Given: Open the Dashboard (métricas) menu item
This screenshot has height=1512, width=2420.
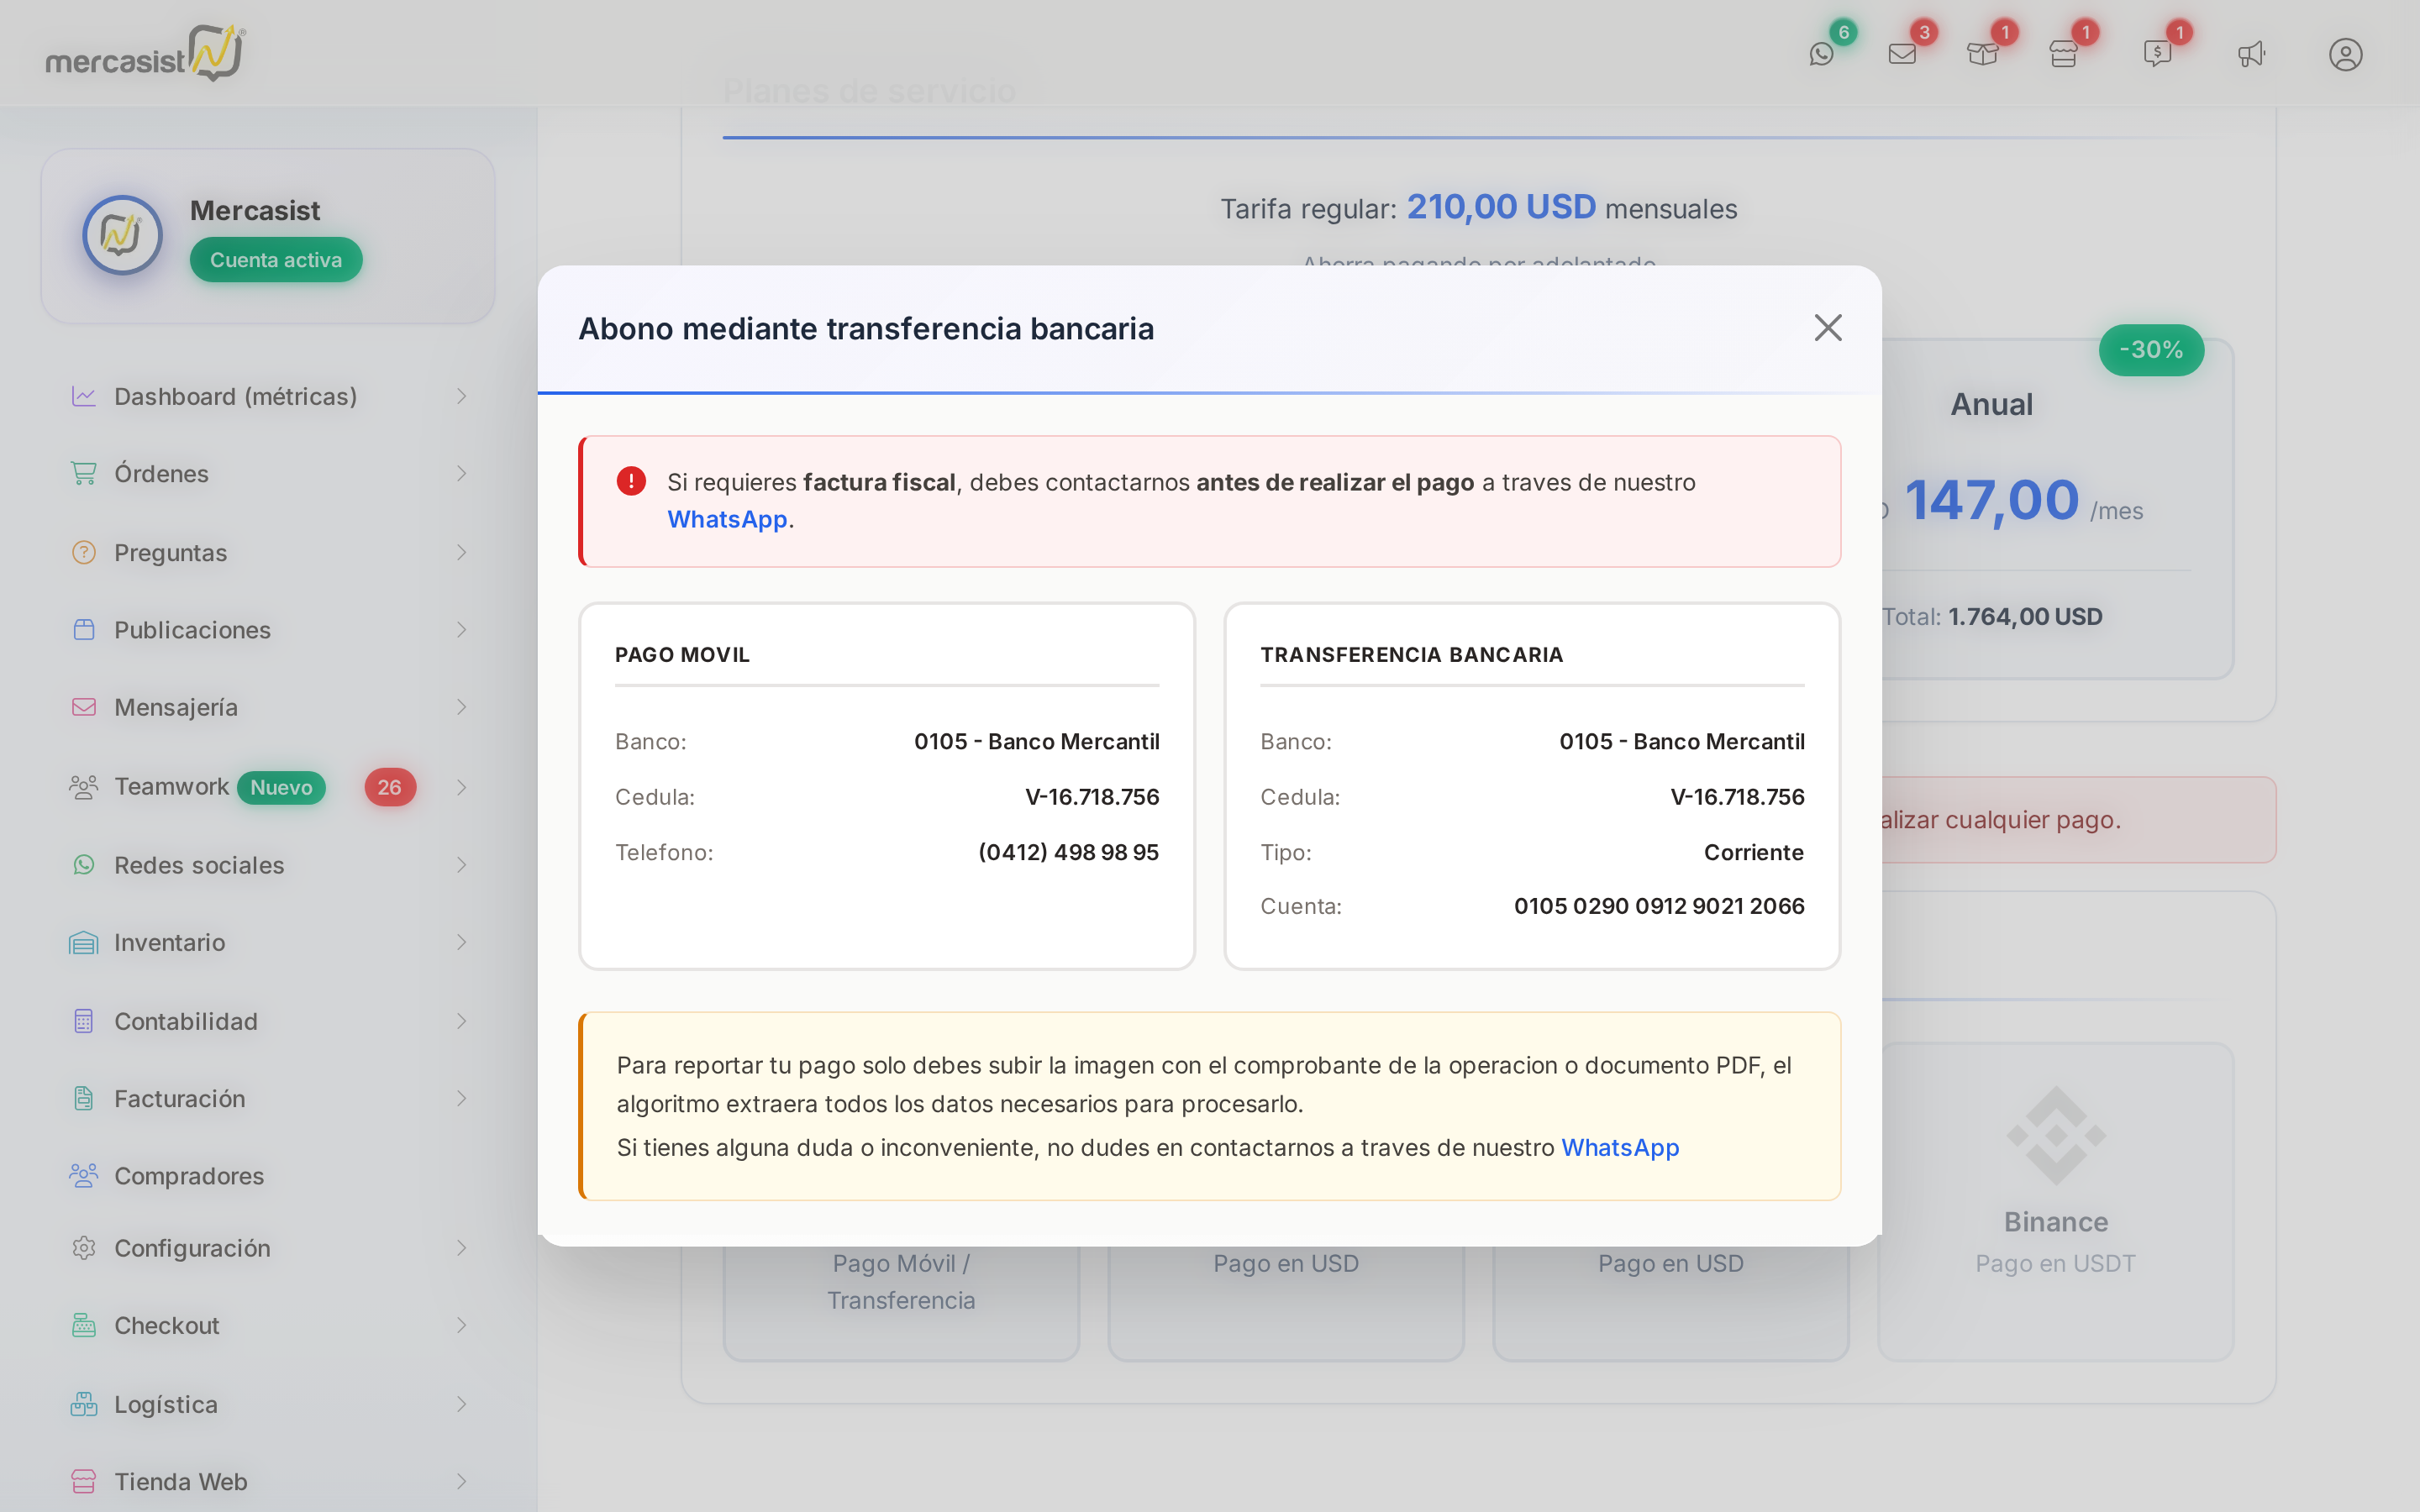Looking at the screenshot, I should tap(268, 396).
